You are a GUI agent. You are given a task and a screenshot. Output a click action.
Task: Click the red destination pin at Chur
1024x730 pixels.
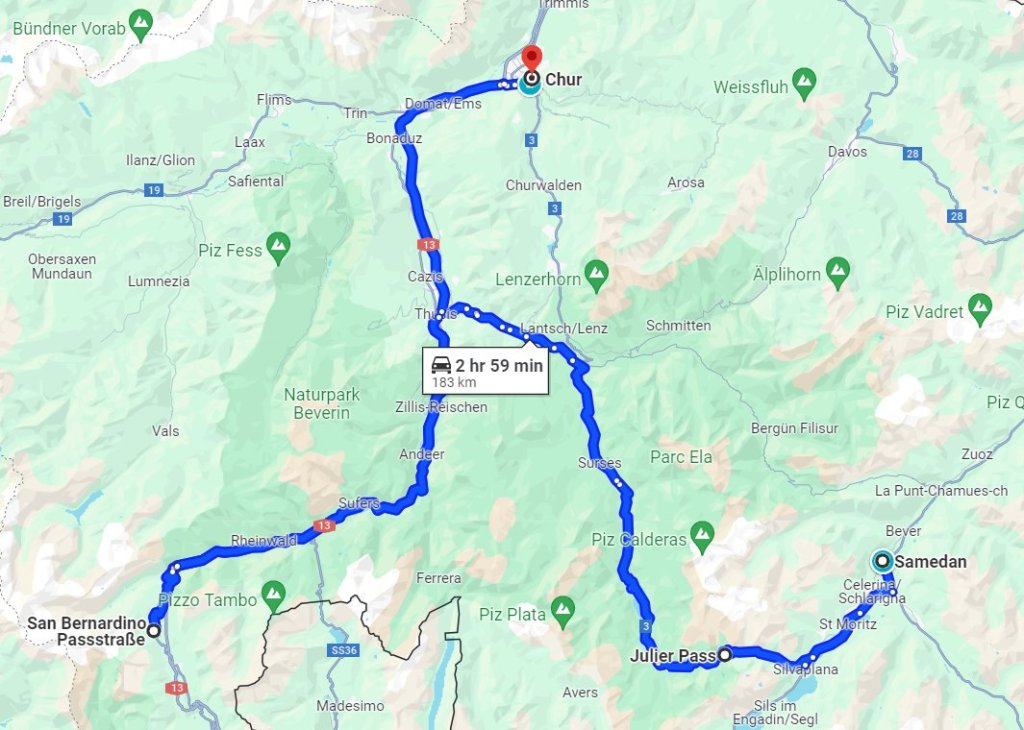tap(532, 58)
